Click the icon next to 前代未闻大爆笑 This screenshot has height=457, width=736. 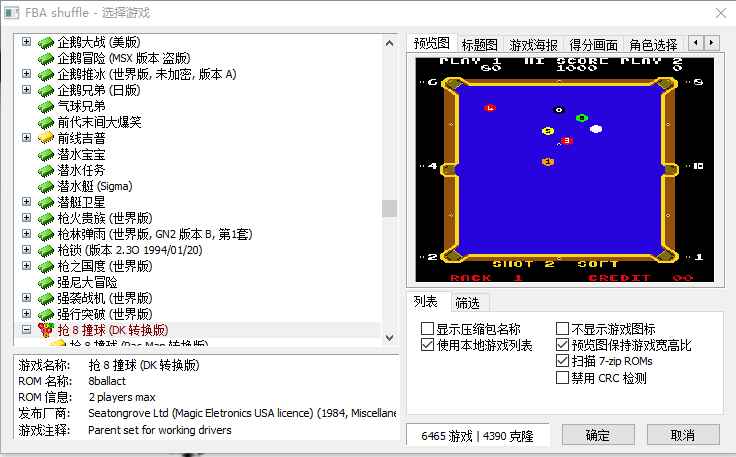click(46, 122)
